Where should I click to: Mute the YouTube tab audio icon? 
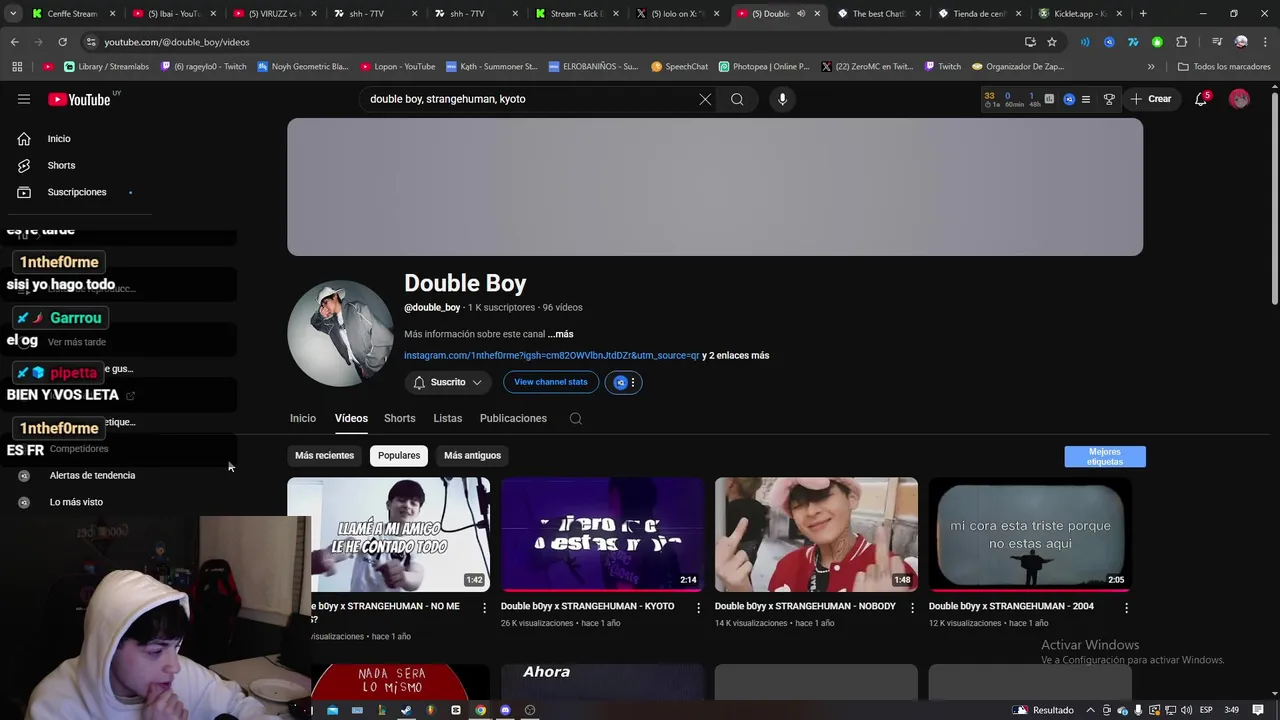click(801, 14)
